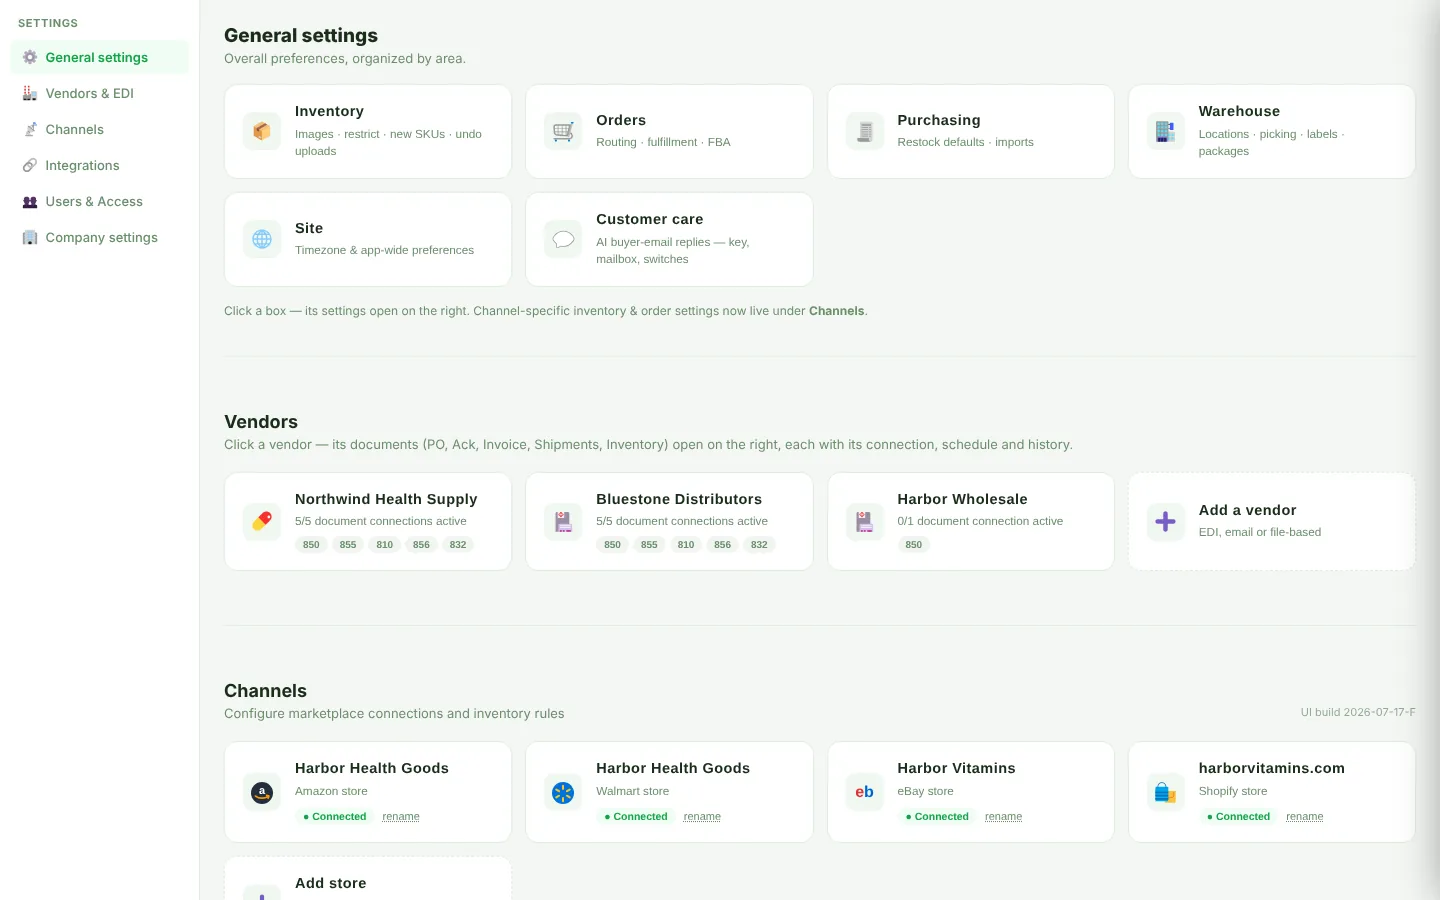Viewport: 1440px width, 900px height.
Task: Click the General settings gear icon in sidebar
Action: coord(30,57)
